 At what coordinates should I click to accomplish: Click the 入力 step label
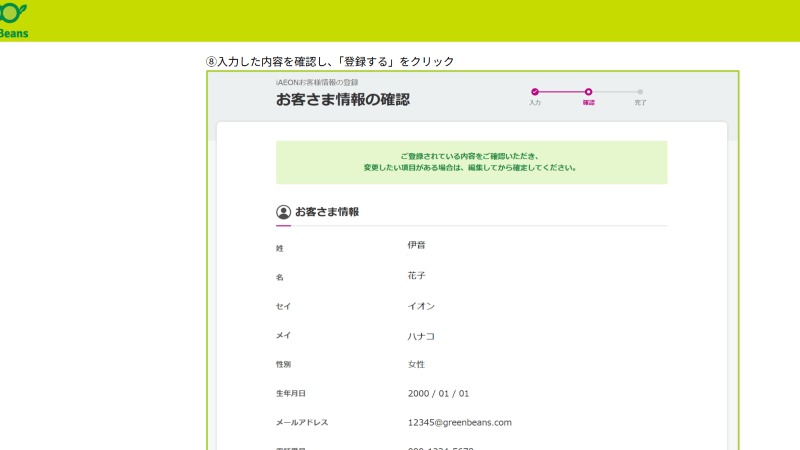[x=535, y=103]
